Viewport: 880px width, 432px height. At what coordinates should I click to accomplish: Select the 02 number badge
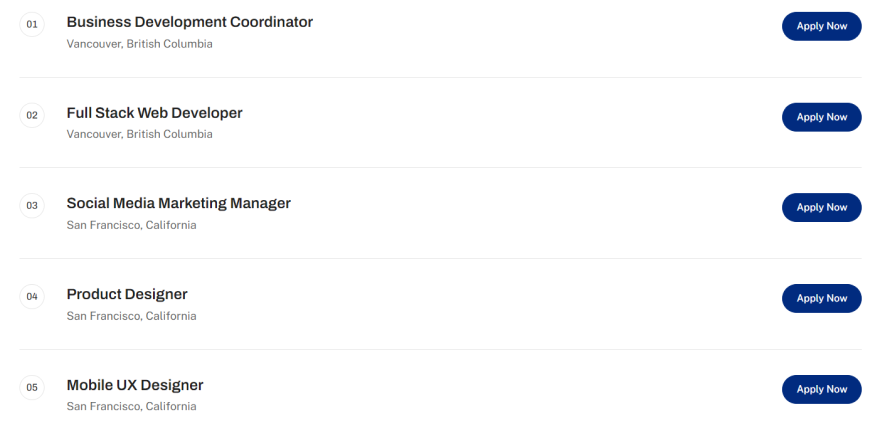[x=32, y=115]
